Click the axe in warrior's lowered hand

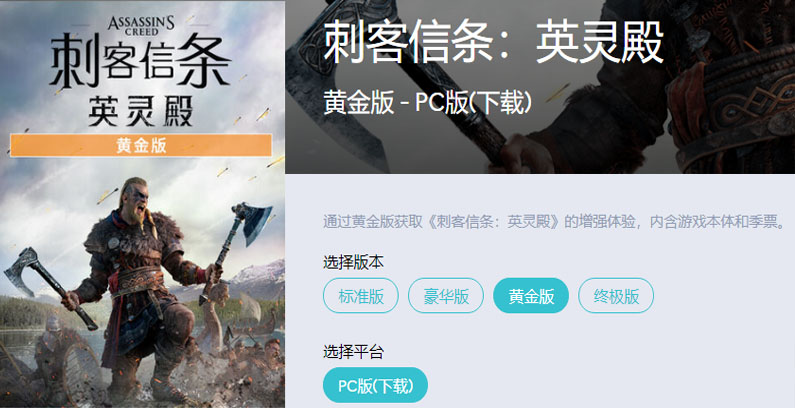click(x=48, y=286)
